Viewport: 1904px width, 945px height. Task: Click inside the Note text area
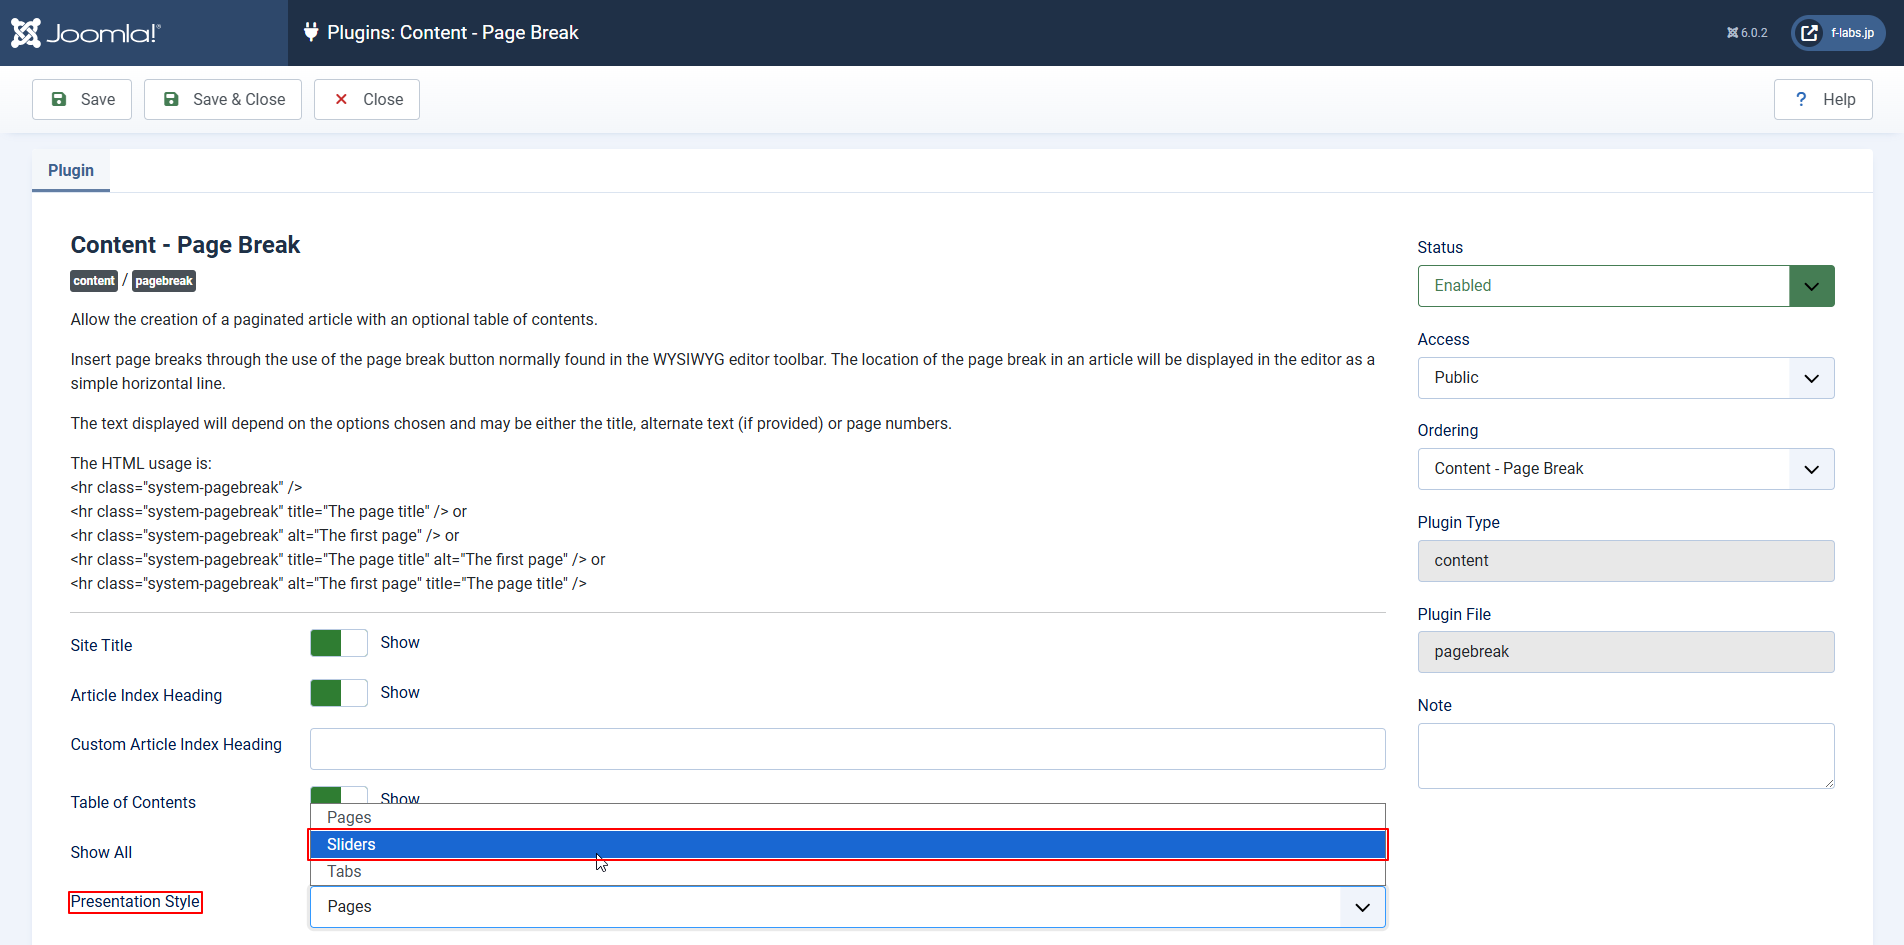pos(1625,755)
